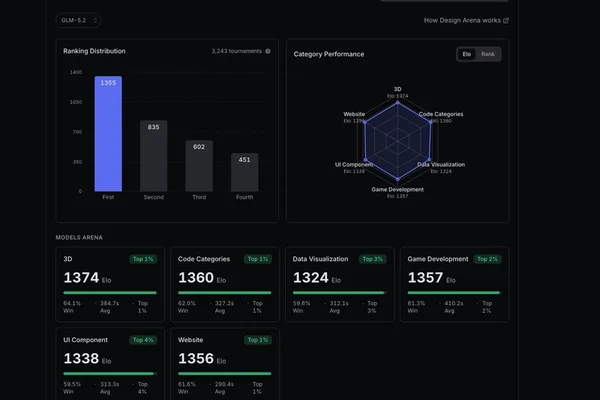Open the Website card with 1356 Elo
This screenshot has width=600, height=400.
(x=225, y=364)
